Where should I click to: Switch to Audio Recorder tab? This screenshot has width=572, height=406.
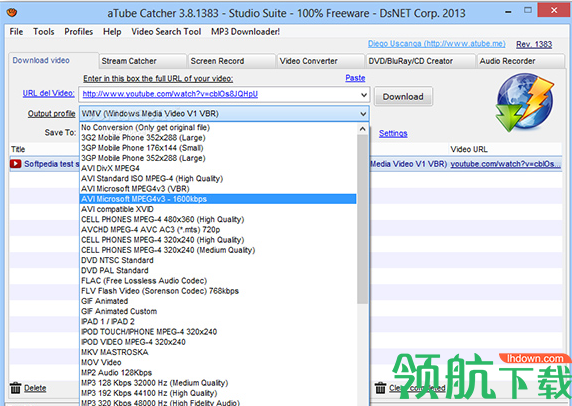click(521, 61)
